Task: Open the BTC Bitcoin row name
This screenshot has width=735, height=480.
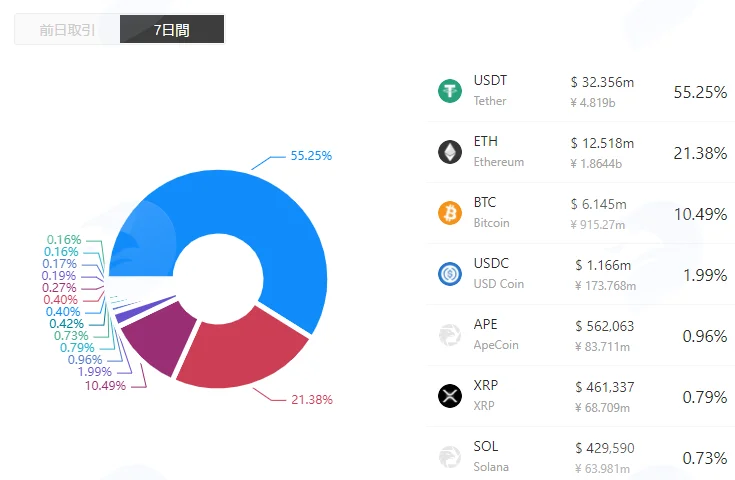Action: tap(491, 212)
